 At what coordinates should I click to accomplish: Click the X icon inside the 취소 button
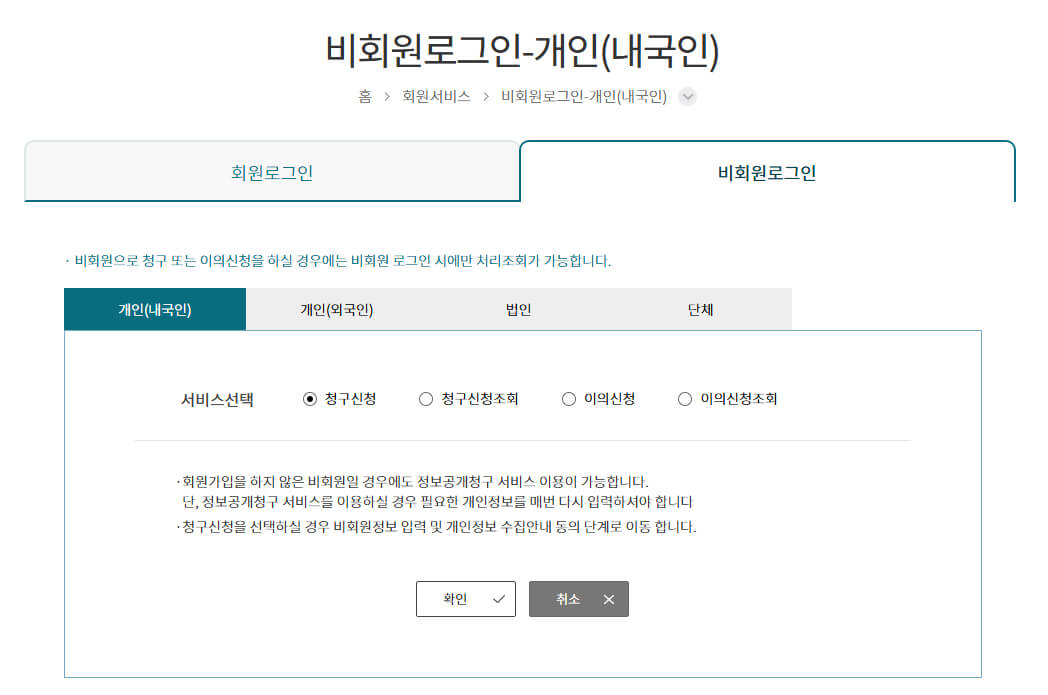click(x=607, y=599)
